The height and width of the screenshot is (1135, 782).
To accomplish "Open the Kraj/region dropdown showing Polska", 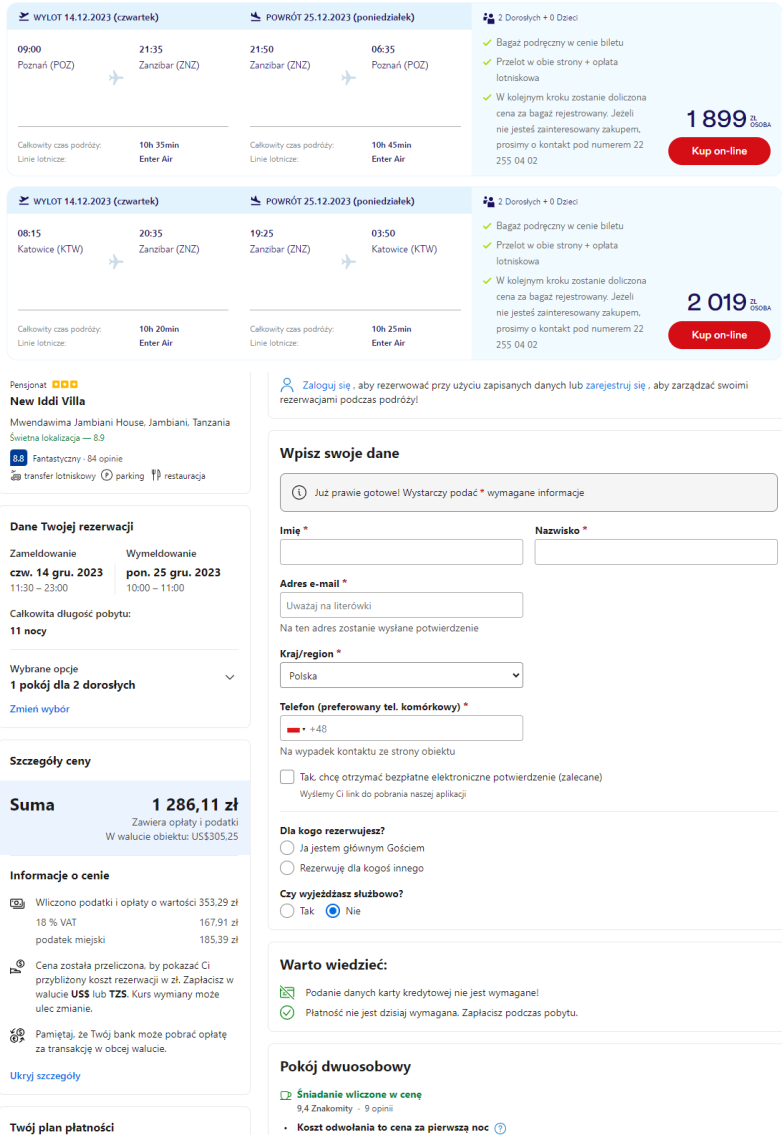I will (x=401, y=676).
